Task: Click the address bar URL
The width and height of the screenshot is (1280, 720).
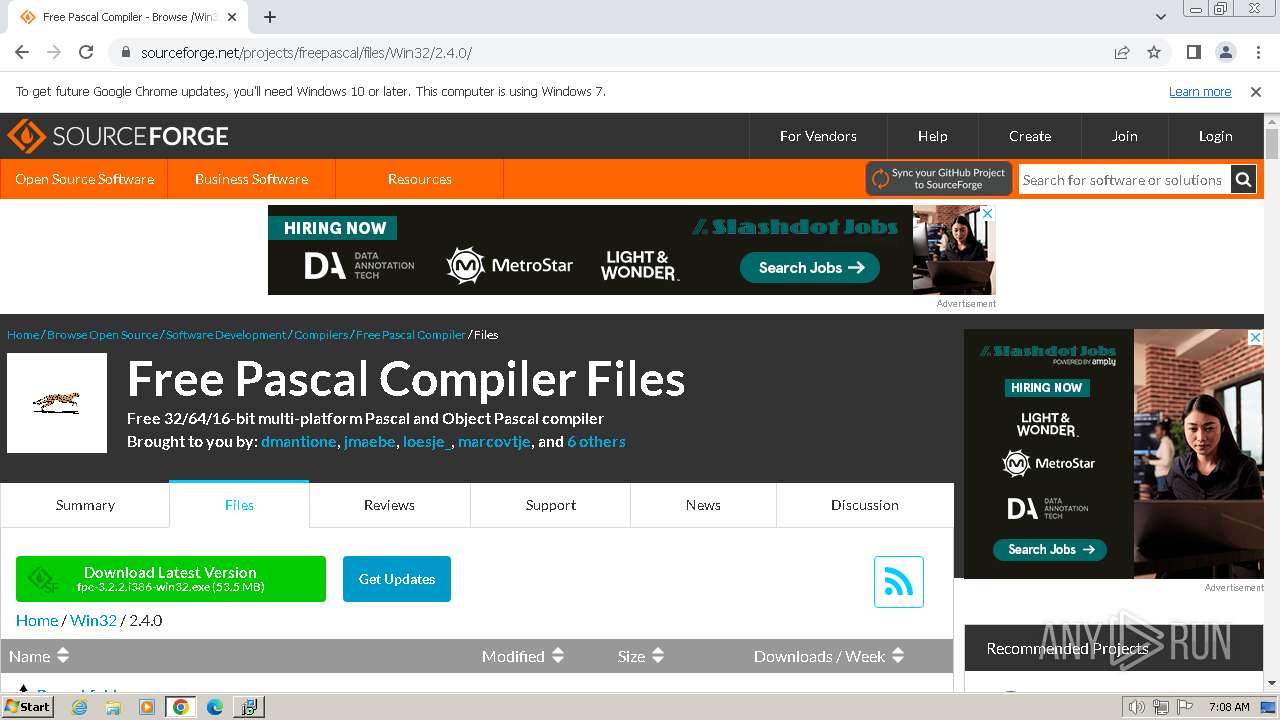Action: pyautogui.click(x=306, y=52)
